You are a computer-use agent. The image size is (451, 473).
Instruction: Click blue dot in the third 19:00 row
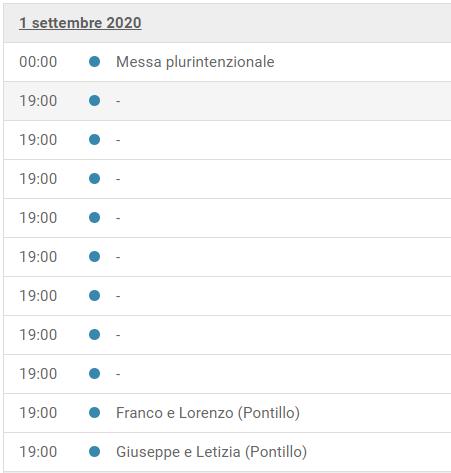(x=95, y=179)
